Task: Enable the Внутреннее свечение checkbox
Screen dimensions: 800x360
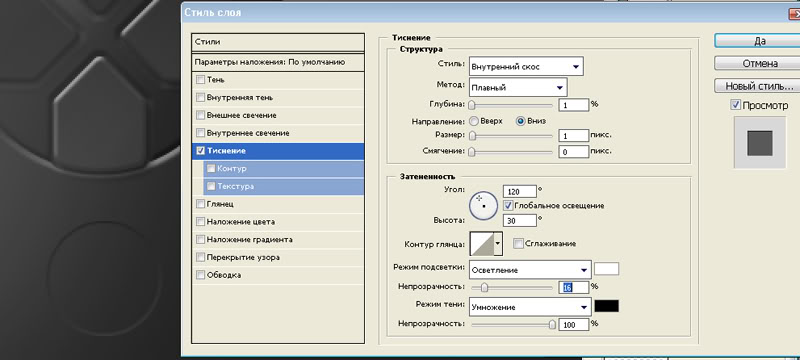Action: coord(201,133)
